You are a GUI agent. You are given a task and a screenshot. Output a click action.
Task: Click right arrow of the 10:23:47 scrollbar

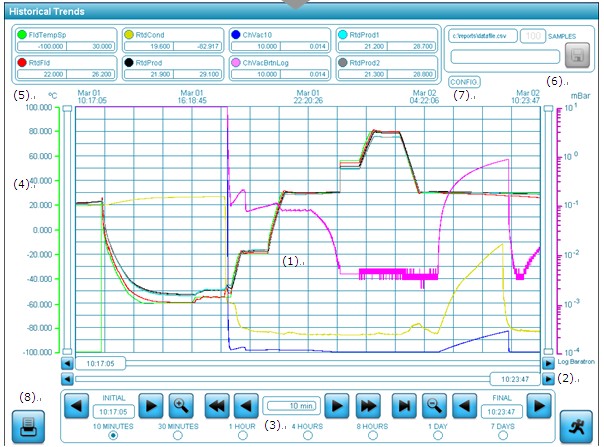(x=548, y=379)
